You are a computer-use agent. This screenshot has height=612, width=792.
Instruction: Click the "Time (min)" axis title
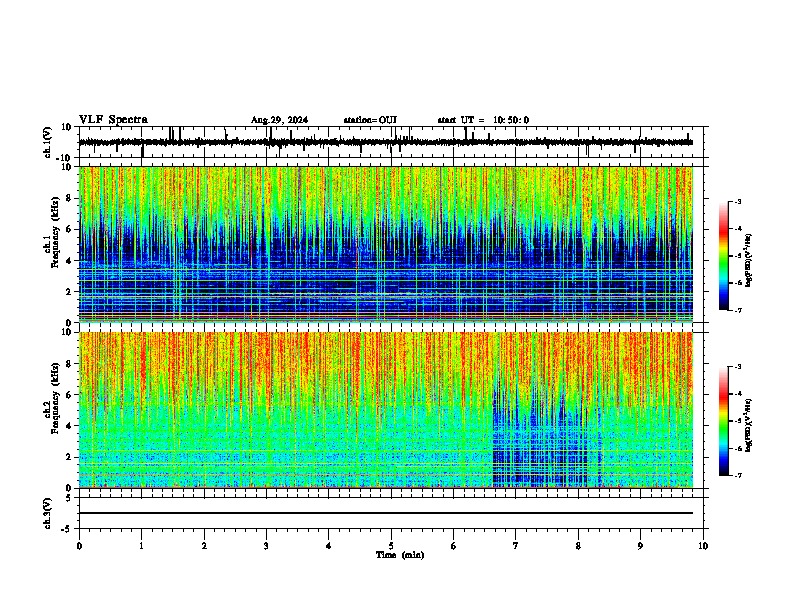400,555
